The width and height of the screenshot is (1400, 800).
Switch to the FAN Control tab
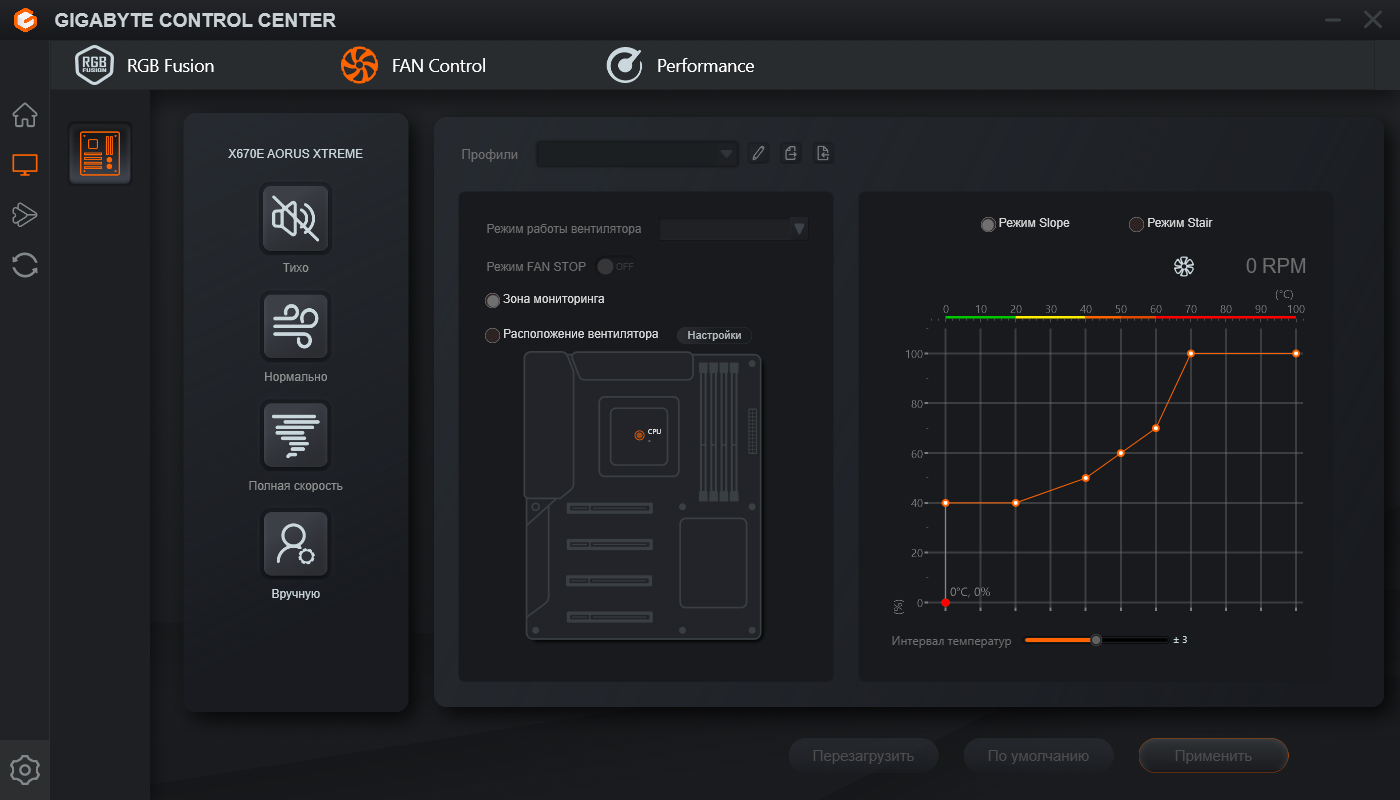413,66
